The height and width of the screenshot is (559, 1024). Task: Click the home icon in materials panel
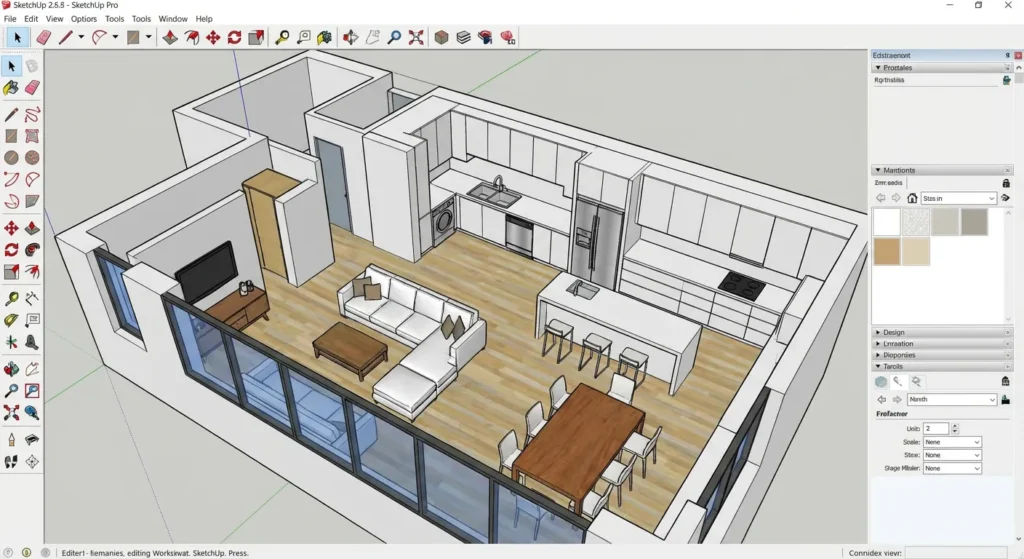coord(912,198)
